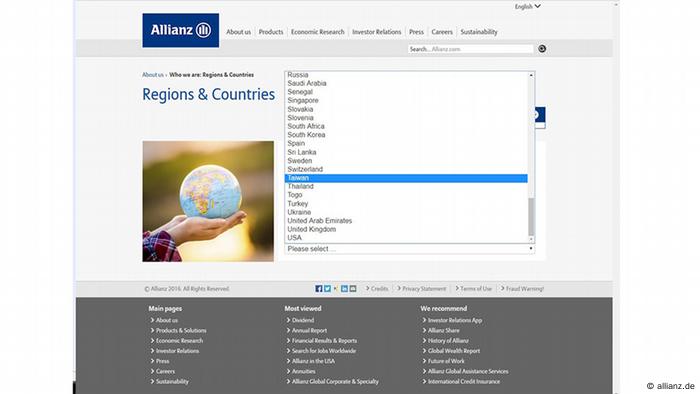Select United Arab Emirates in the list
The height and width of the screenshot is (394, 700).
coord(406,221)
